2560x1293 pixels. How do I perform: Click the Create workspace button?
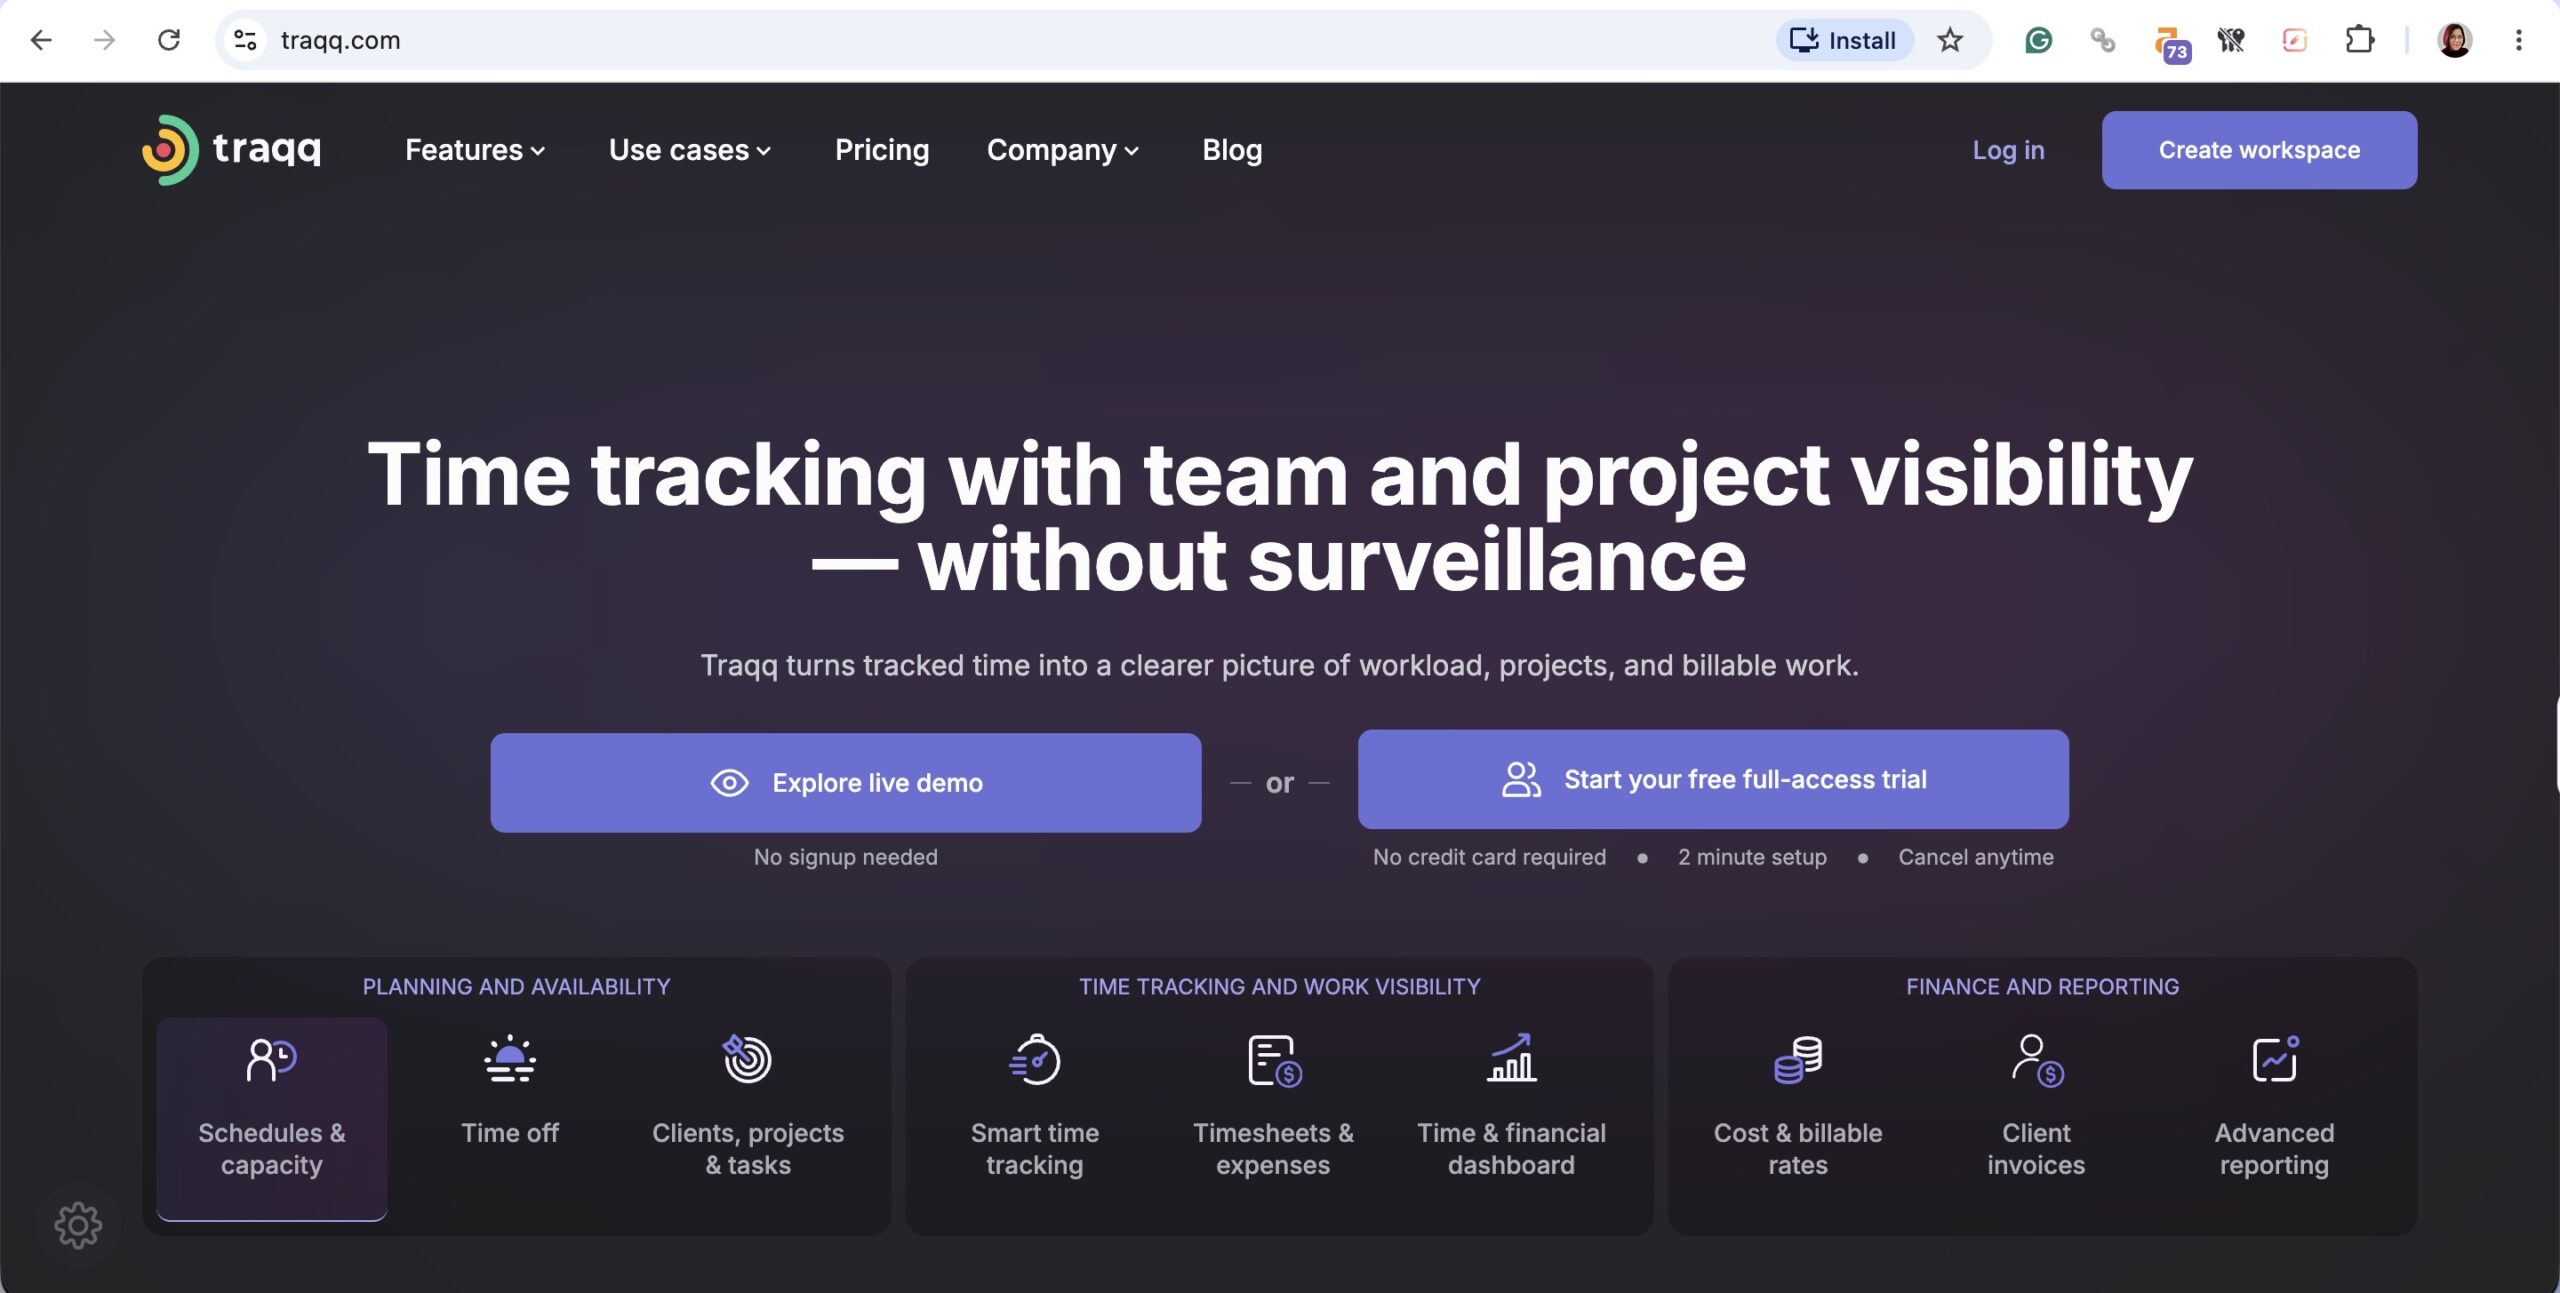click(2259, 150)
